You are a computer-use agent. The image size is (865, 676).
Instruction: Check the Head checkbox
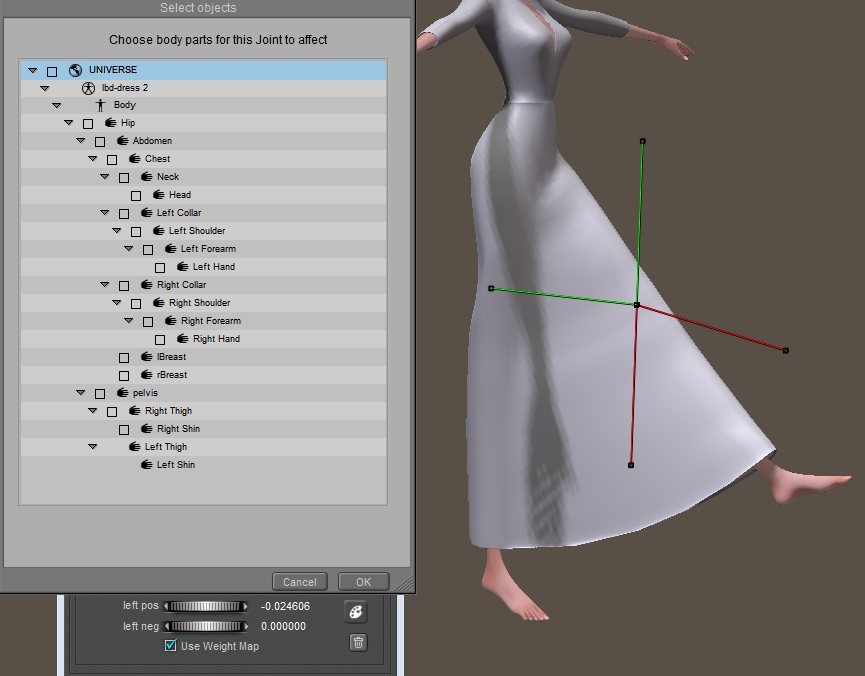[x=136, y=195]
